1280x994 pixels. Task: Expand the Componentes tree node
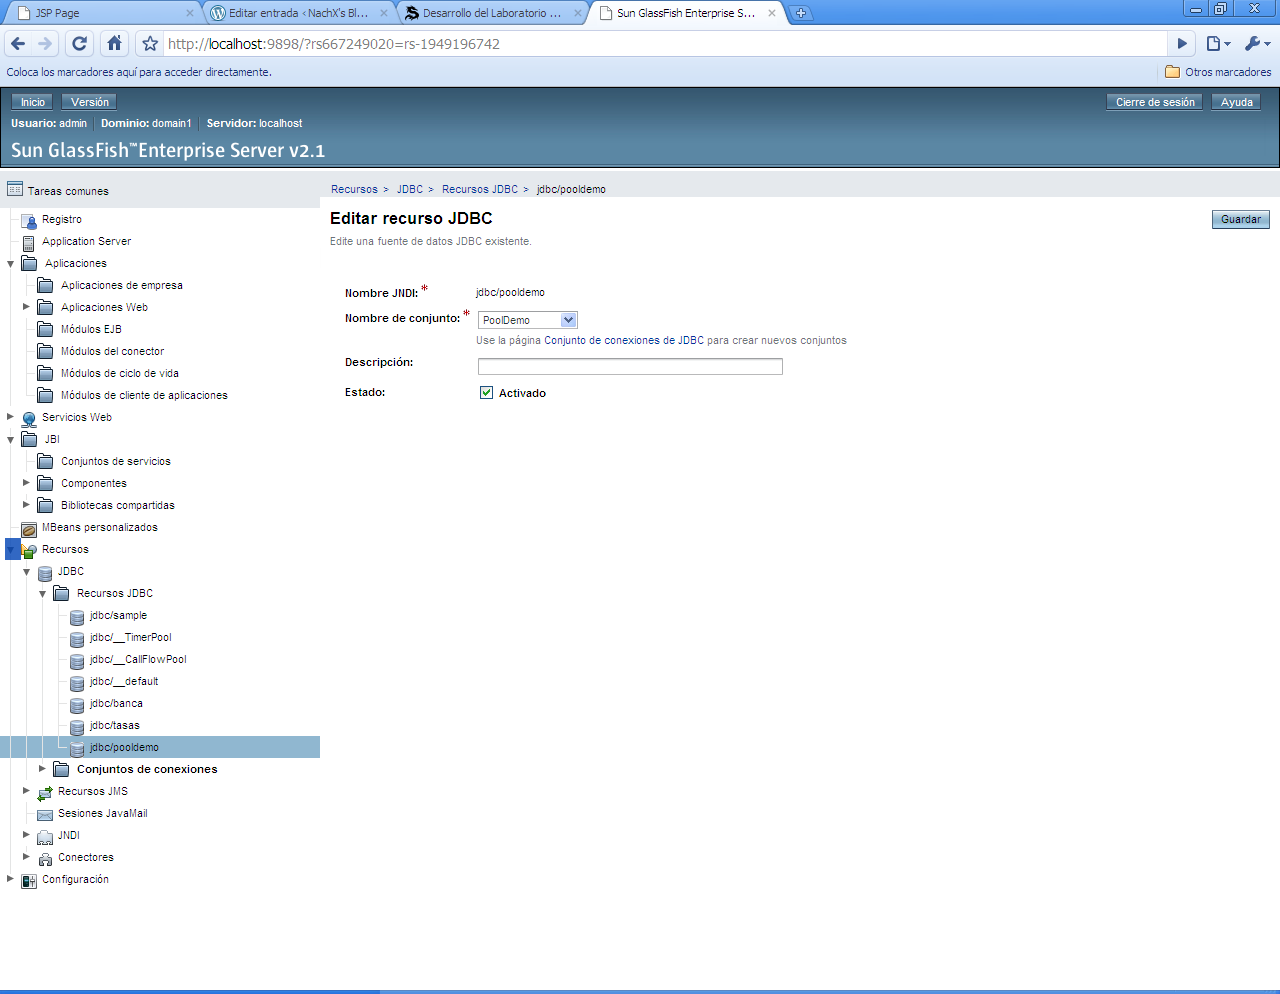[27, 483]
